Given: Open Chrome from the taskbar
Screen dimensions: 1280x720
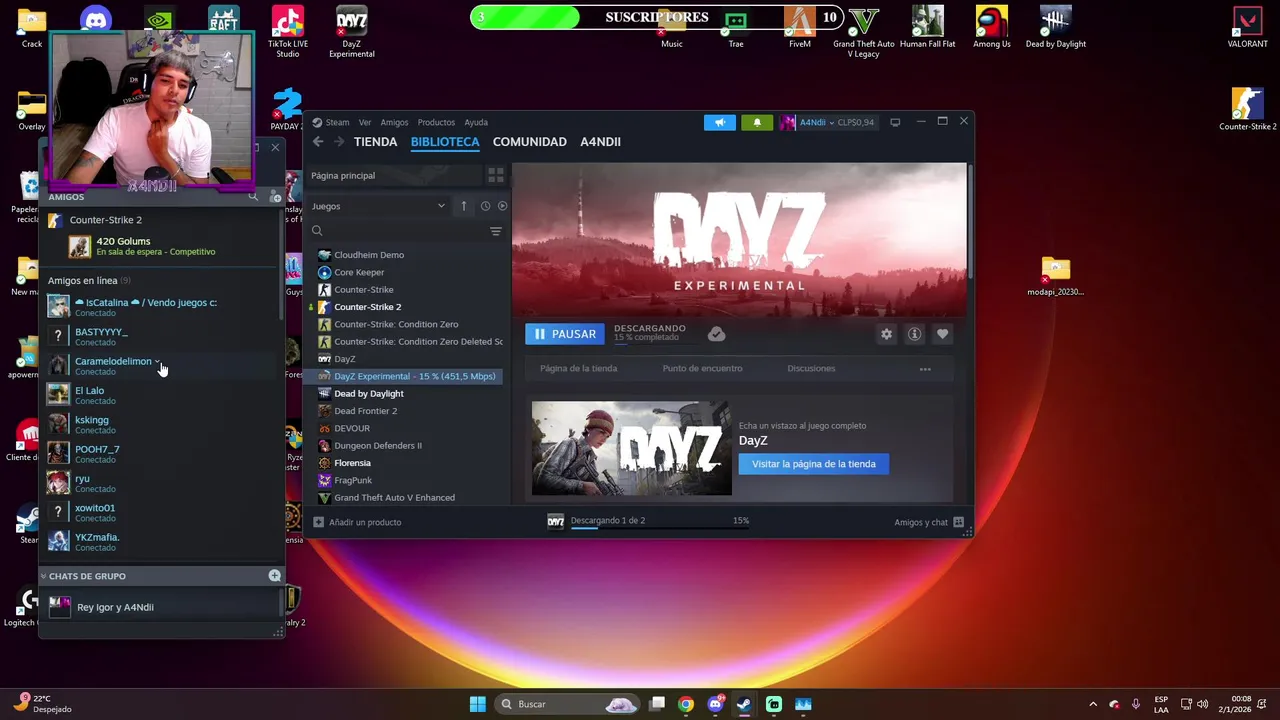Looking at the screenshot, I should tap(686, 704).
